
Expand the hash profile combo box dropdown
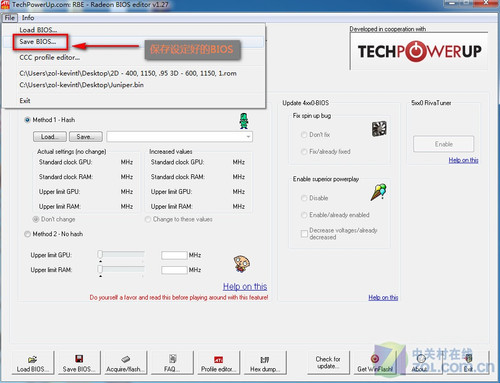[x=248, y=137]
